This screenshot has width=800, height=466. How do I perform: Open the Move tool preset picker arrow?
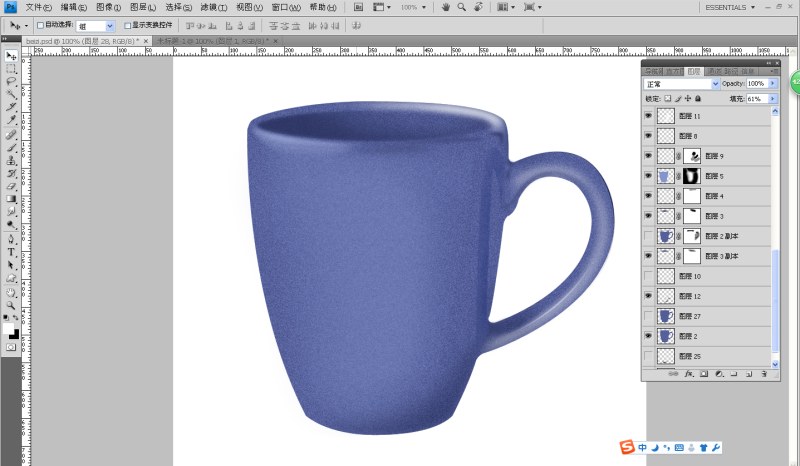click(26, 26)
